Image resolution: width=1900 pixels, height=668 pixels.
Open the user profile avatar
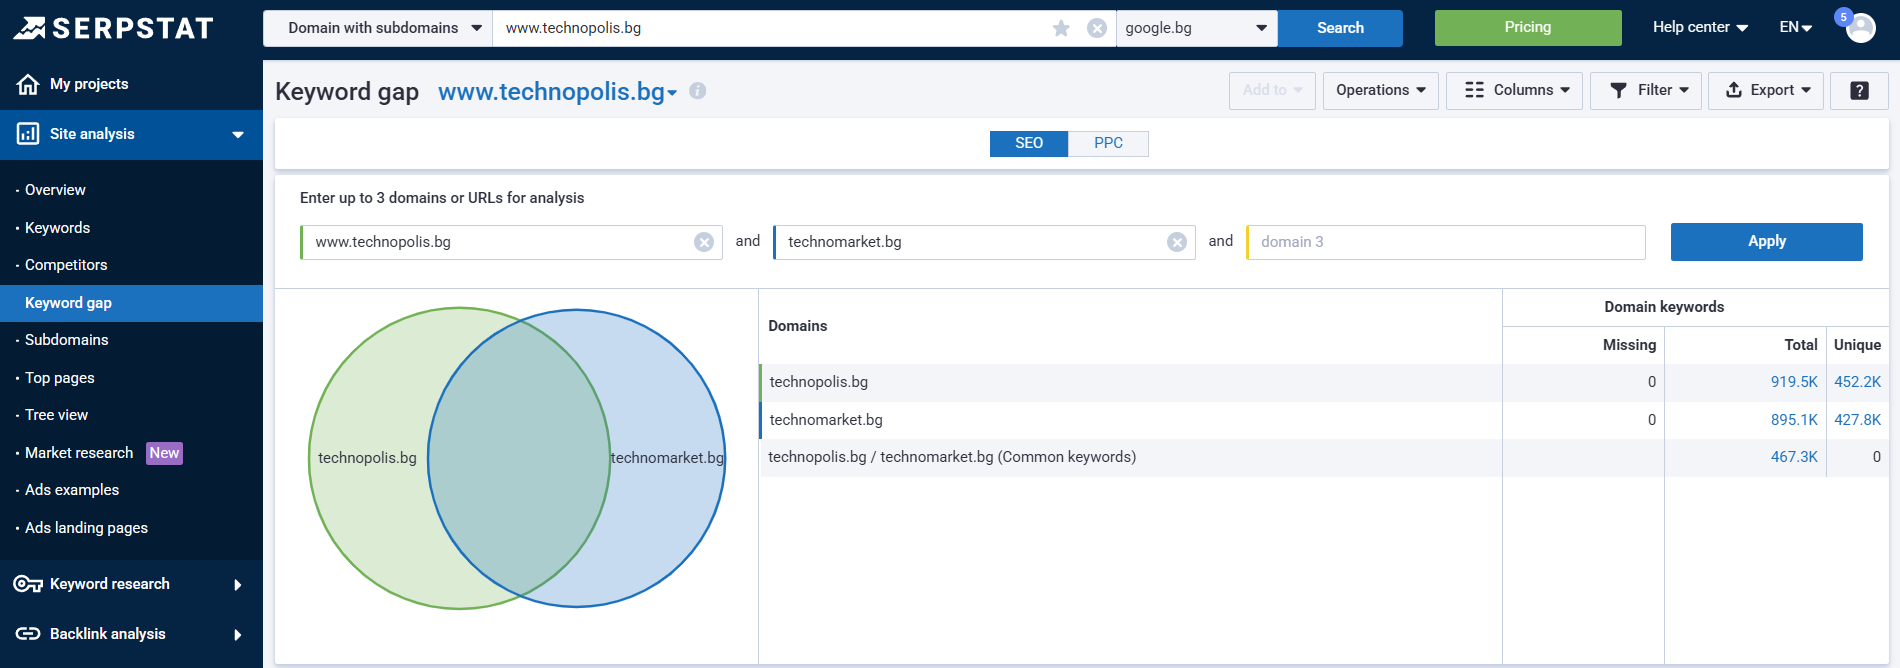pos(1861,28)
